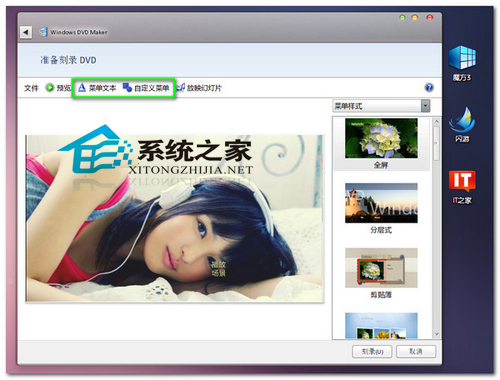Click the blue help question mark icon
Viewport: 500px width, 380px height.
click(429, 88)
